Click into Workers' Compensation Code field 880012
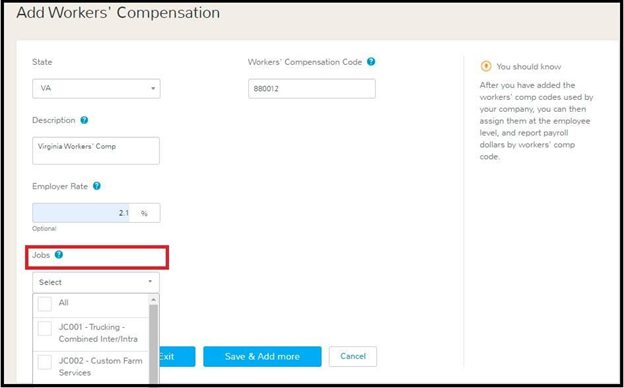 point(312,88)
